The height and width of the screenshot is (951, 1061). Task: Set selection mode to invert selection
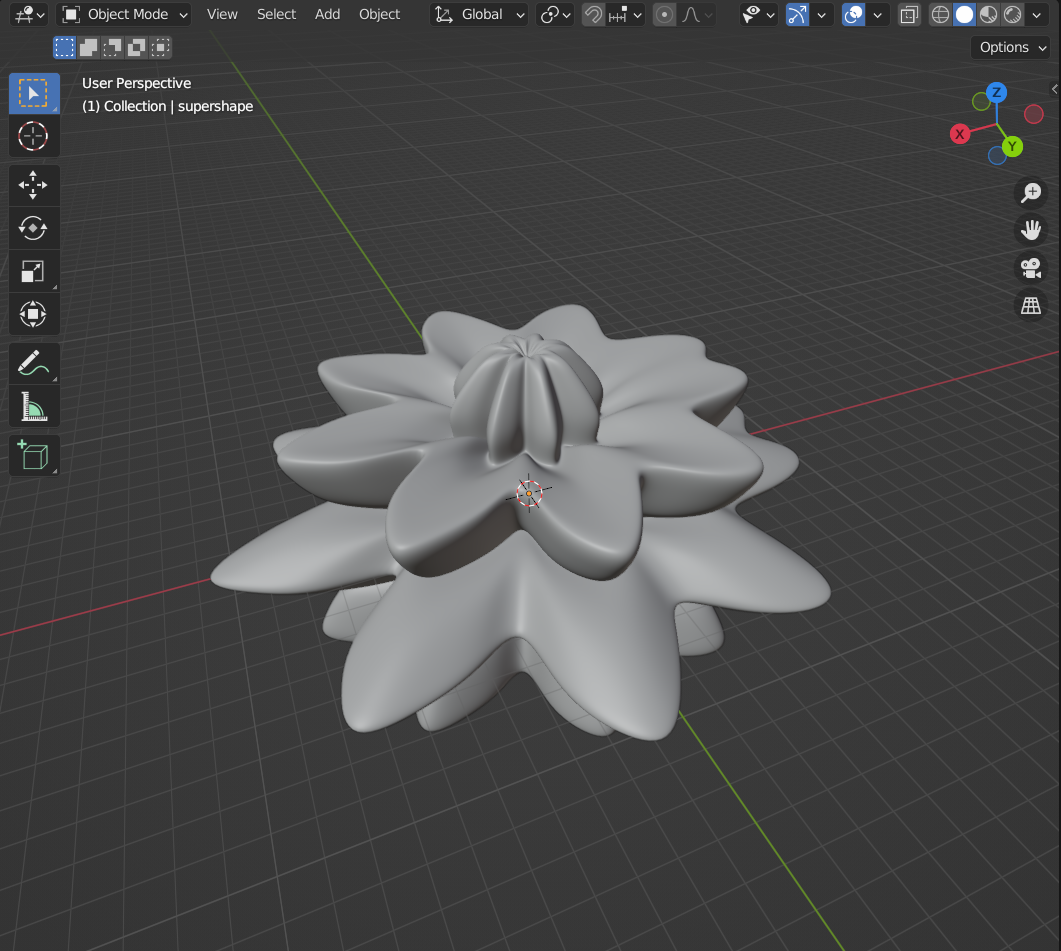[x=137, y=47]
